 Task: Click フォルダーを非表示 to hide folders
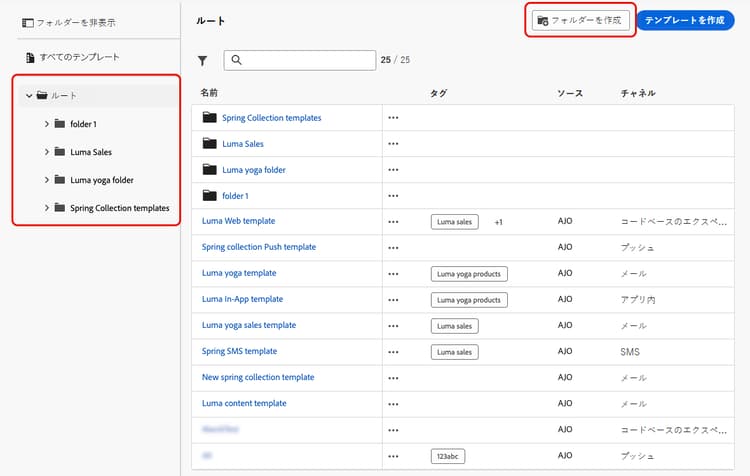76,23
